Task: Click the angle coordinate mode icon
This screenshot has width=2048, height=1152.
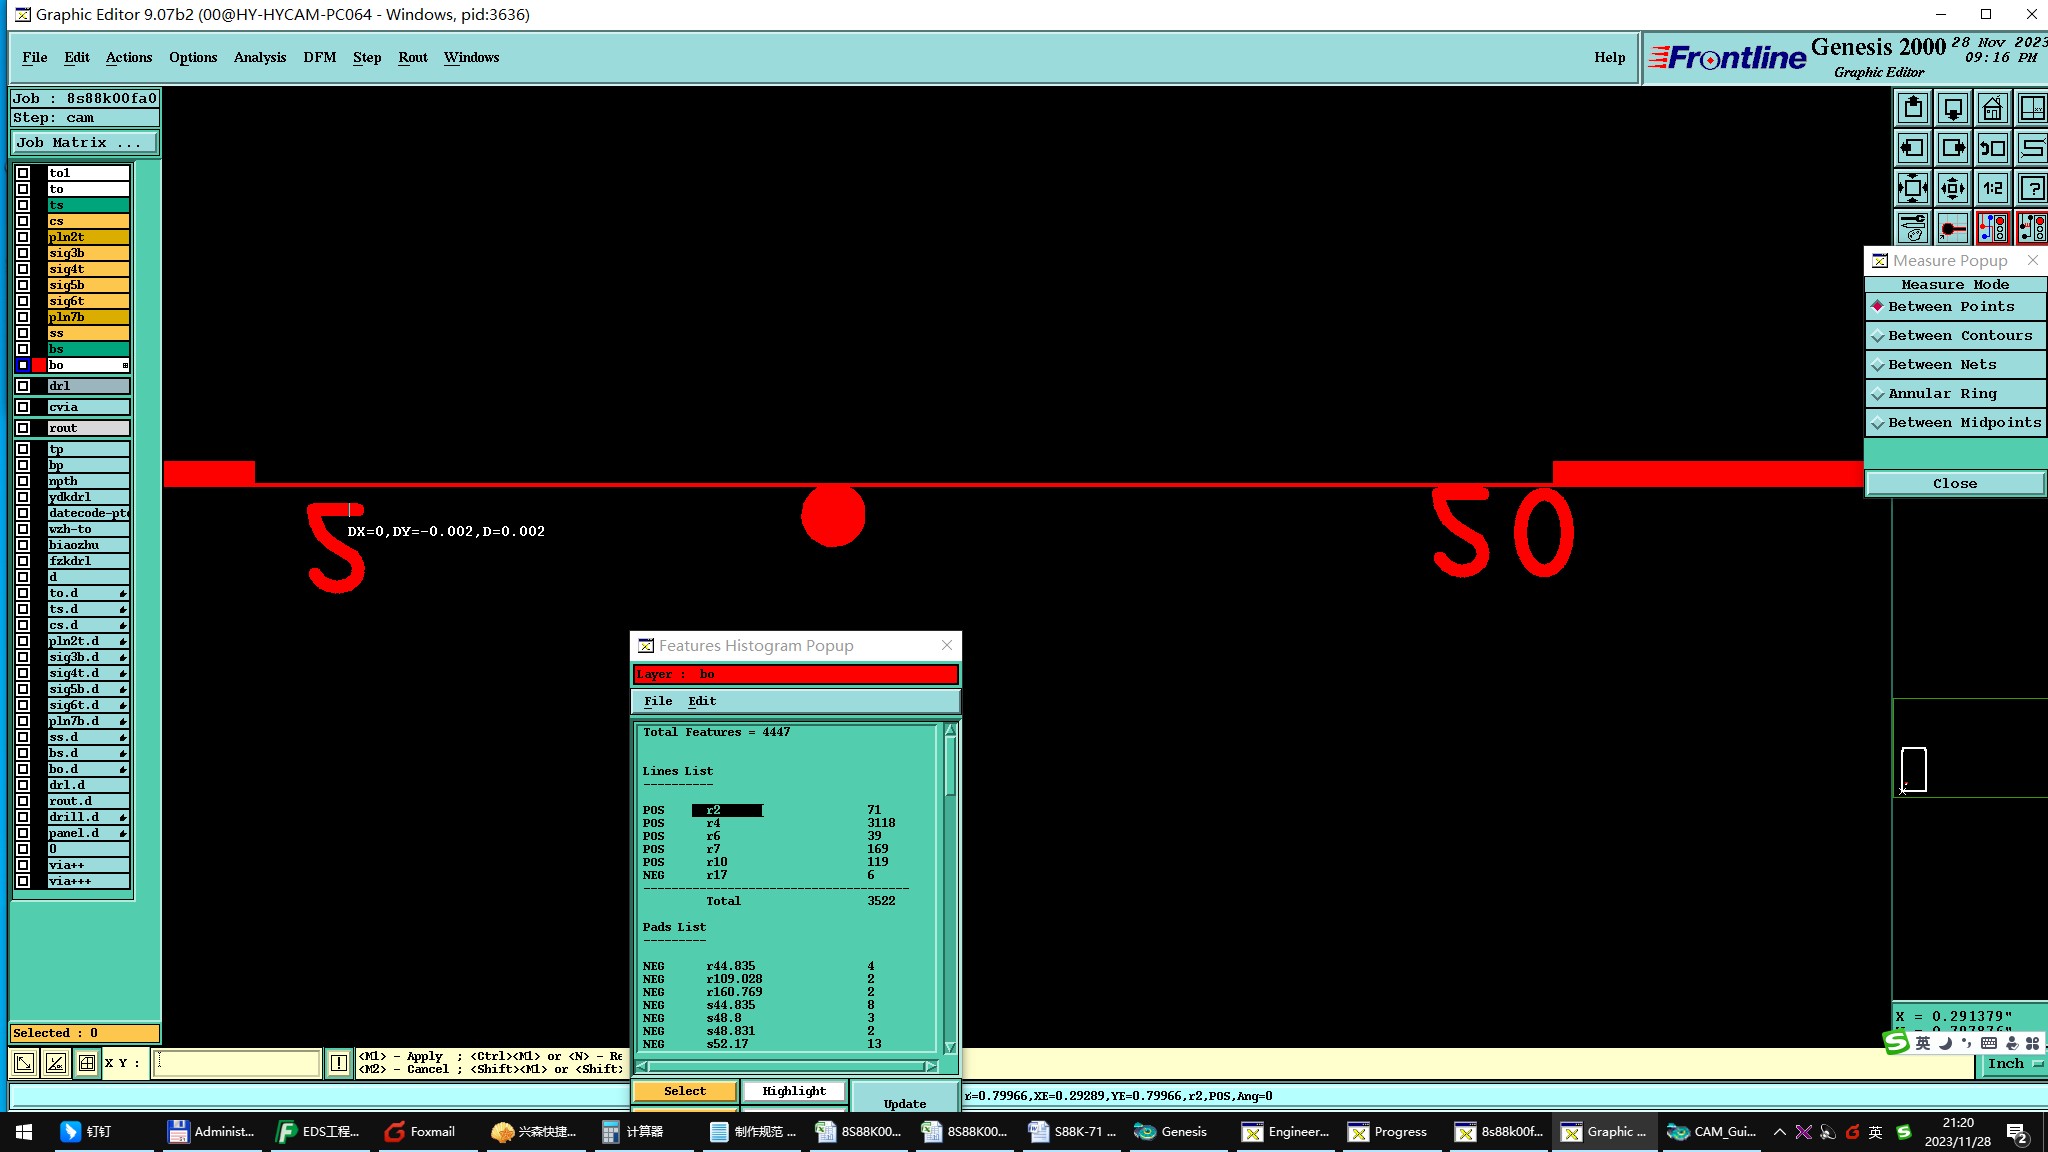Action: click(56, 1063)
